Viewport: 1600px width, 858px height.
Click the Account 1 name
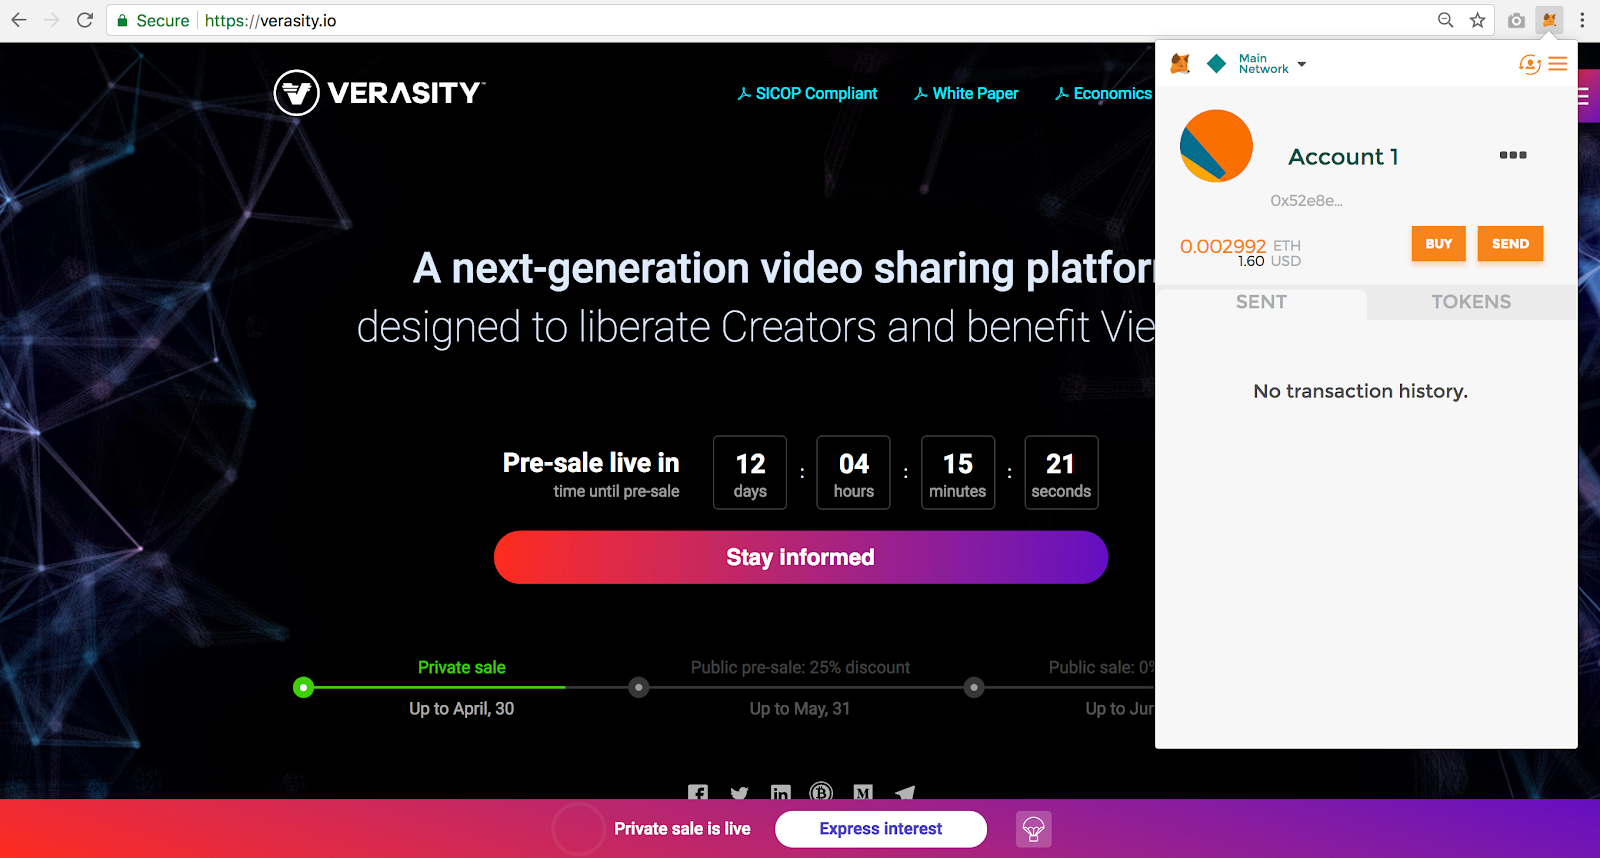pos(1343,157)
